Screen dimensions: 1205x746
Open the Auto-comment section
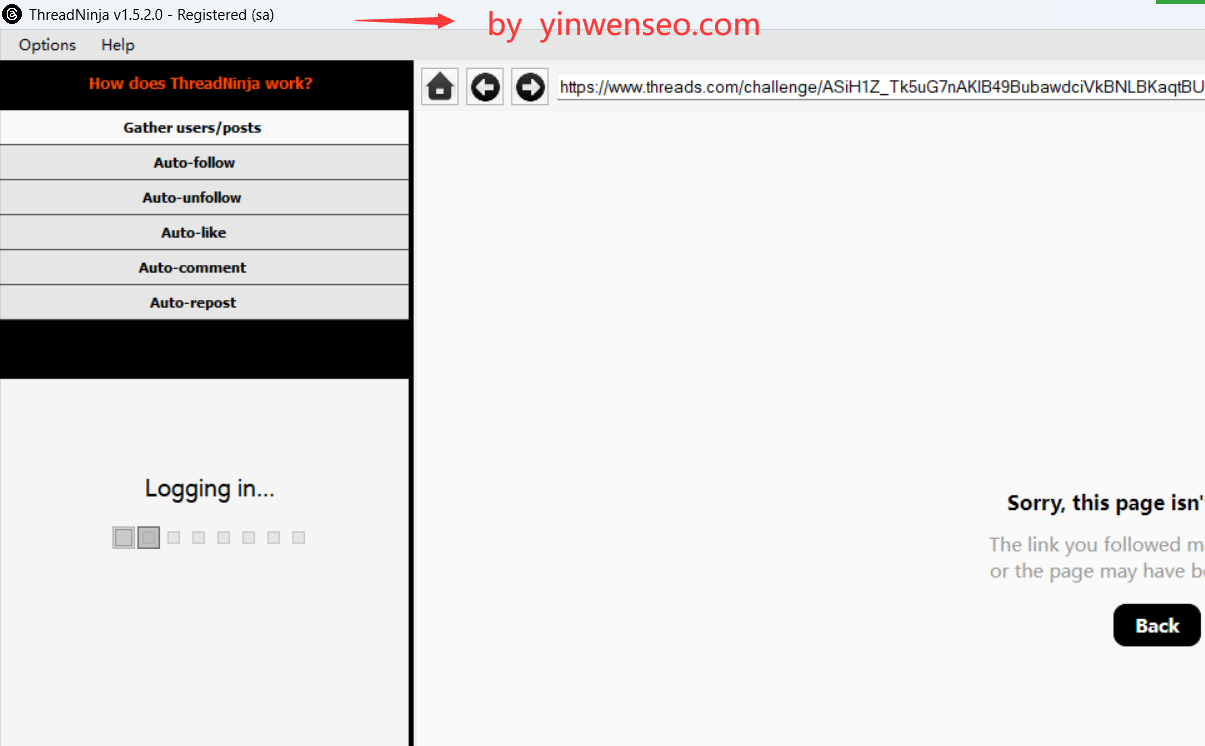point(204,267)
